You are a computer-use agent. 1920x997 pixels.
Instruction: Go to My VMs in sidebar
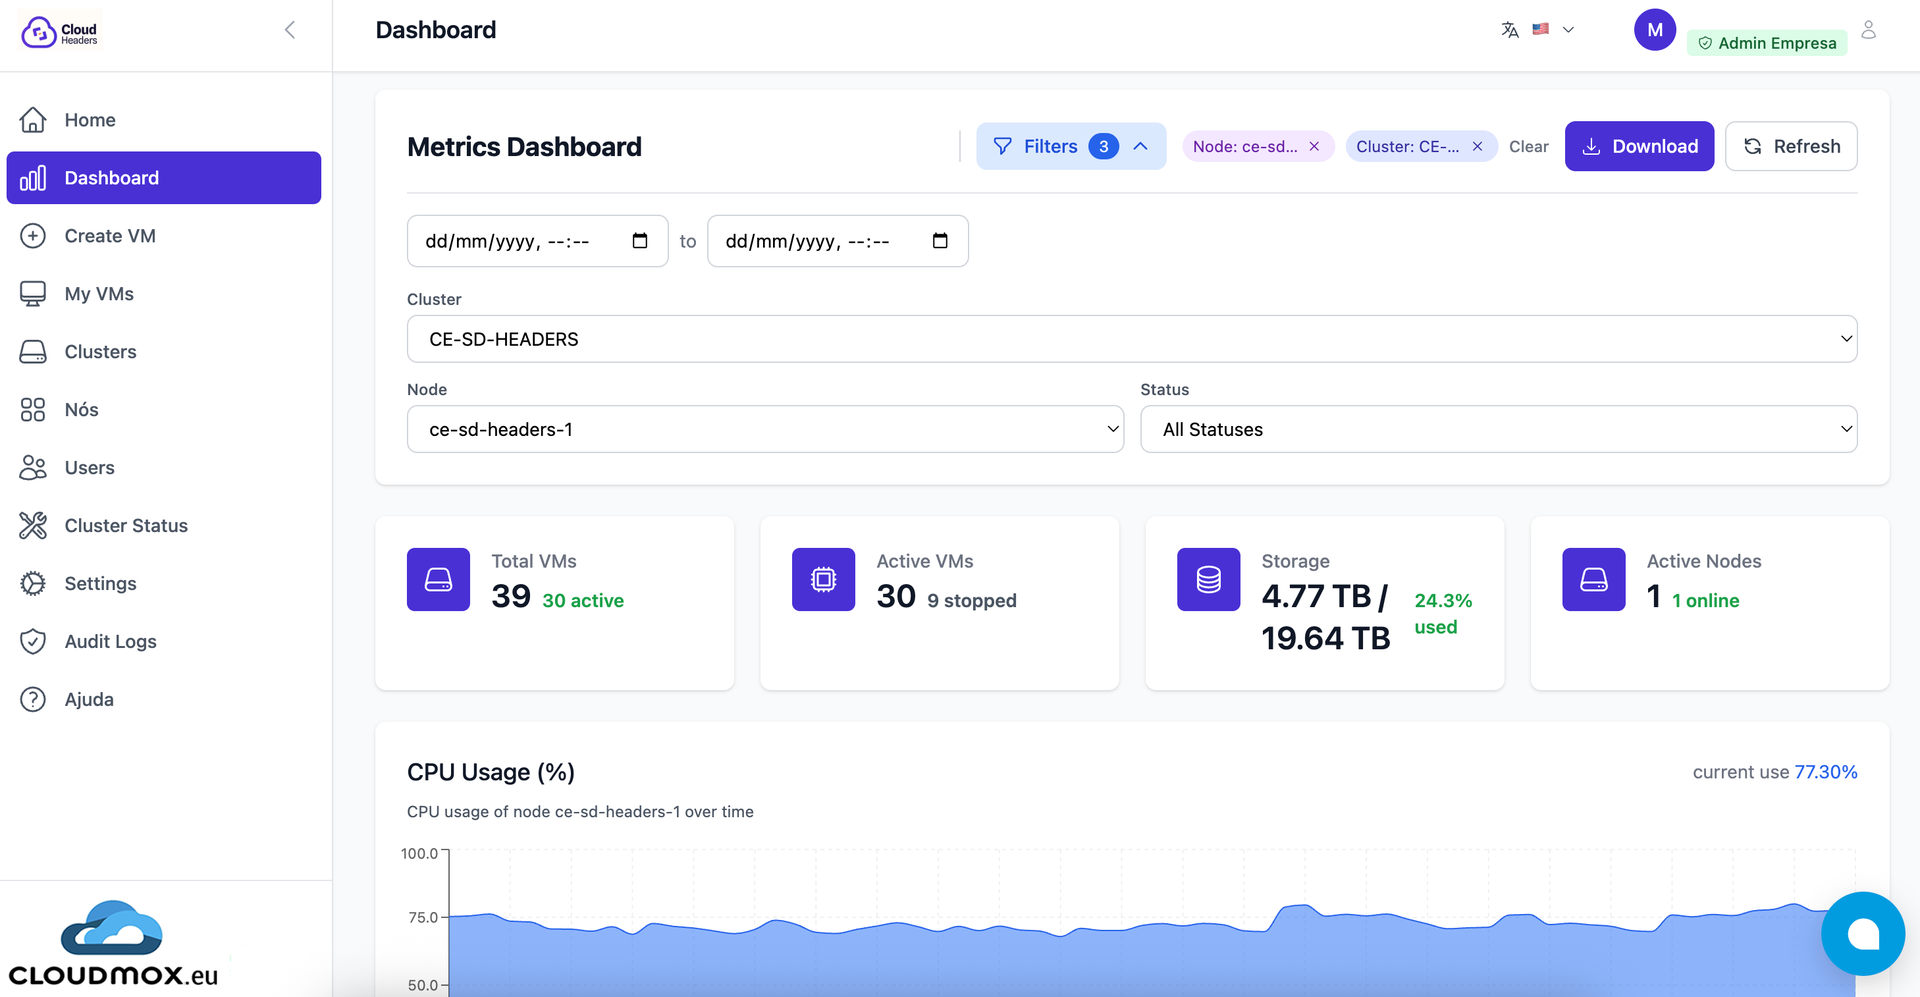tap(99, 294)
